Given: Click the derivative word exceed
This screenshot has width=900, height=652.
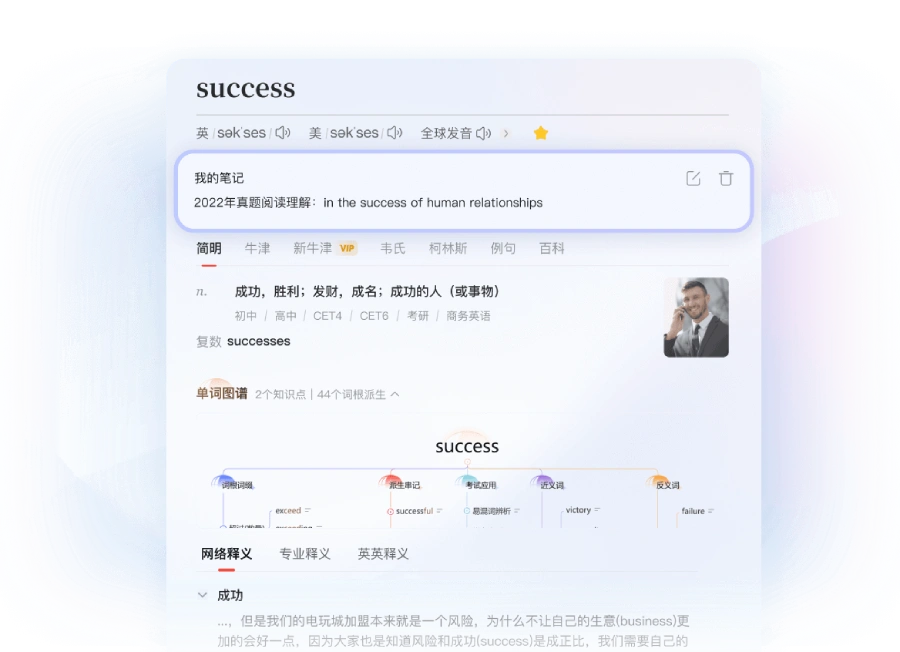Looking at the screenshot, I should 288,510.
